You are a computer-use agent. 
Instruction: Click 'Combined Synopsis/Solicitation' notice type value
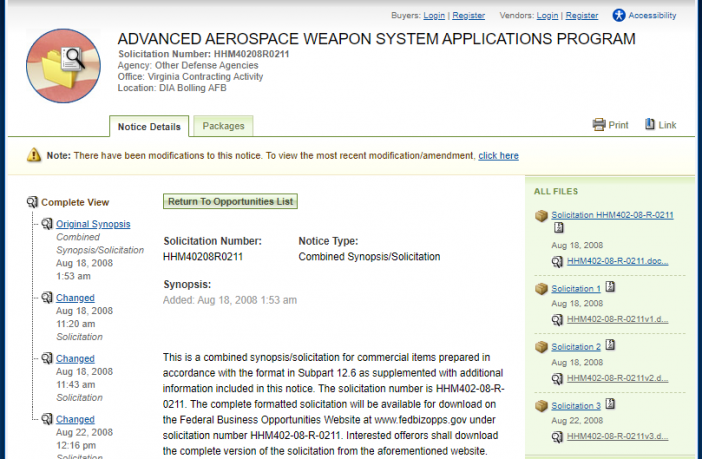(369, 257)
